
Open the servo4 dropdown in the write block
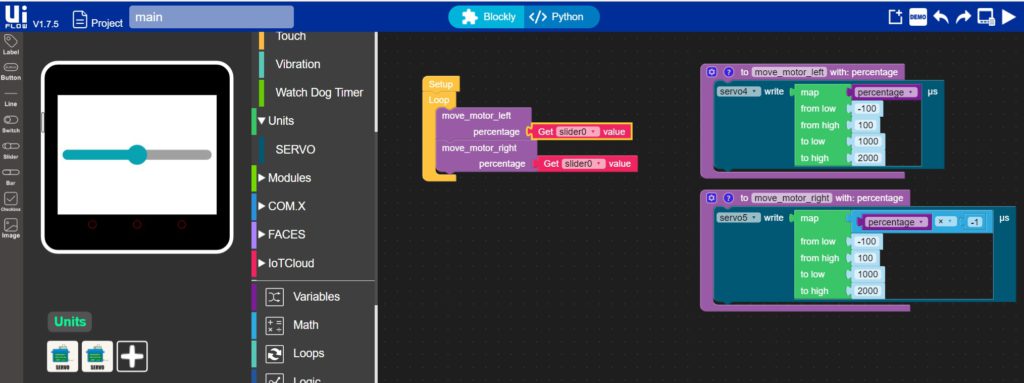[739, 92]
